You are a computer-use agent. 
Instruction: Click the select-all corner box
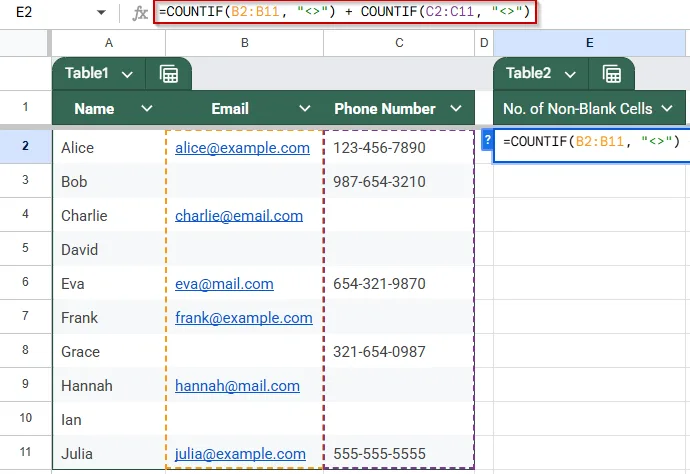(24, 43)
